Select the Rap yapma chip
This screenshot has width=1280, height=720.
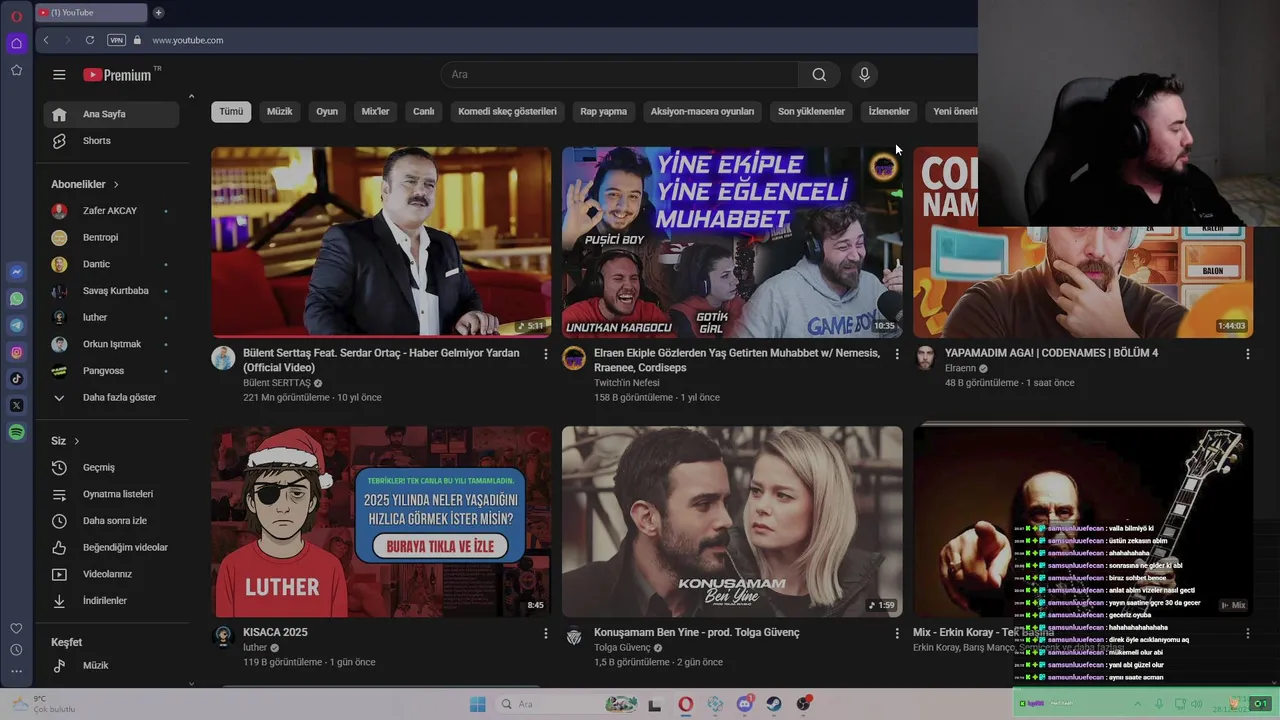coord(604,112)
